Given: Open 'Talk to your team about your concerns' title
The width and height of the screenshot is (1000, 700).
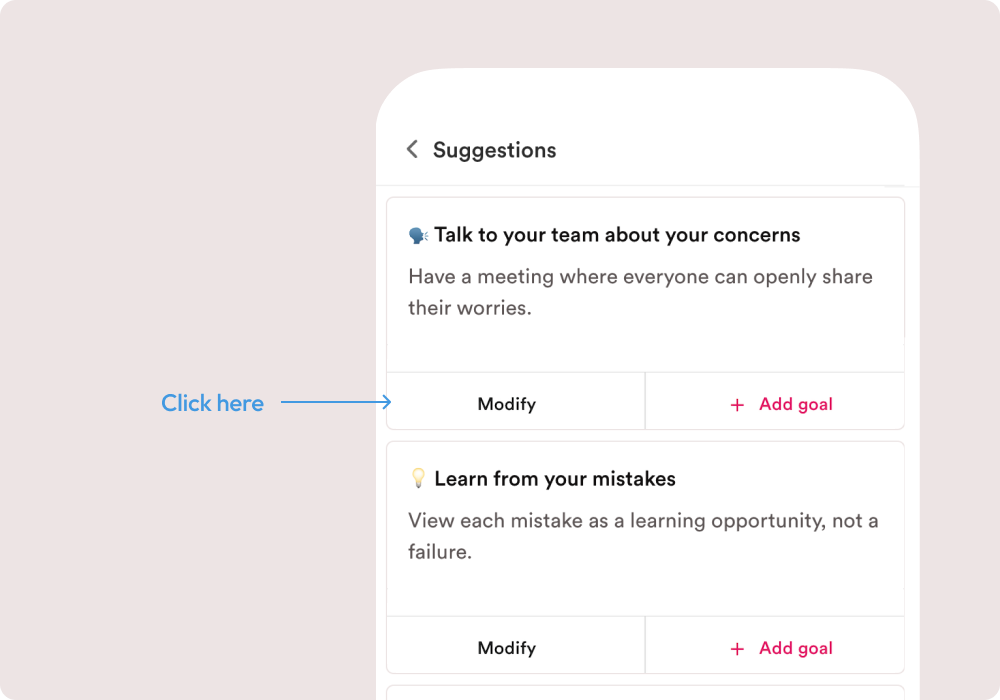Looking at the screenshot, I should (617, 235).
